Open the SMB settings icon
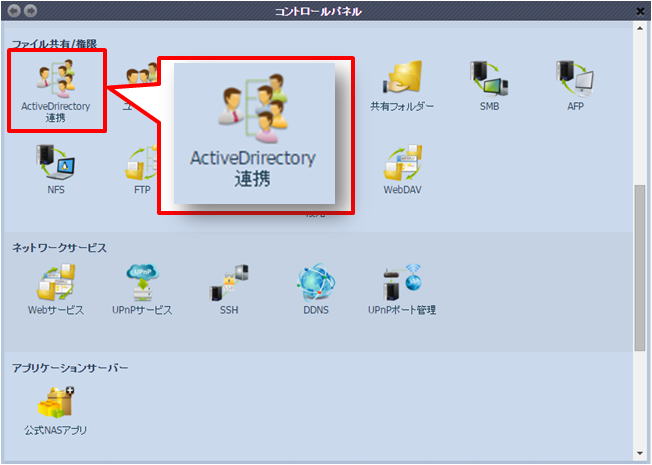The width and height of the screenshot is (652, 465). (489, 86)
